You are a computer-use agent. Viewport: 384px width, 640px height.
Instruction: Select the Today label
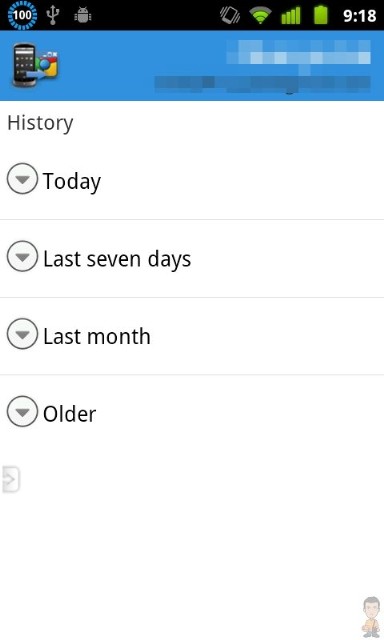[x=72, y=182]
